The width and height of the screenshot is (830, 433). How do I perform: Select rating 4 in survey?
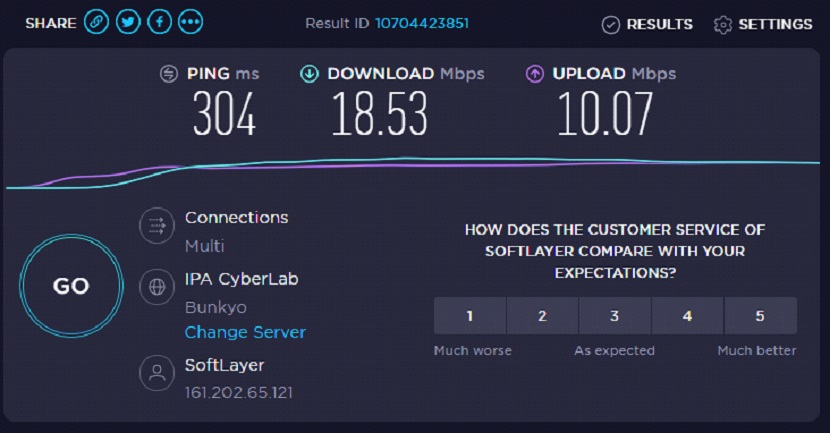pyautogui.click(x=688, y=316)
